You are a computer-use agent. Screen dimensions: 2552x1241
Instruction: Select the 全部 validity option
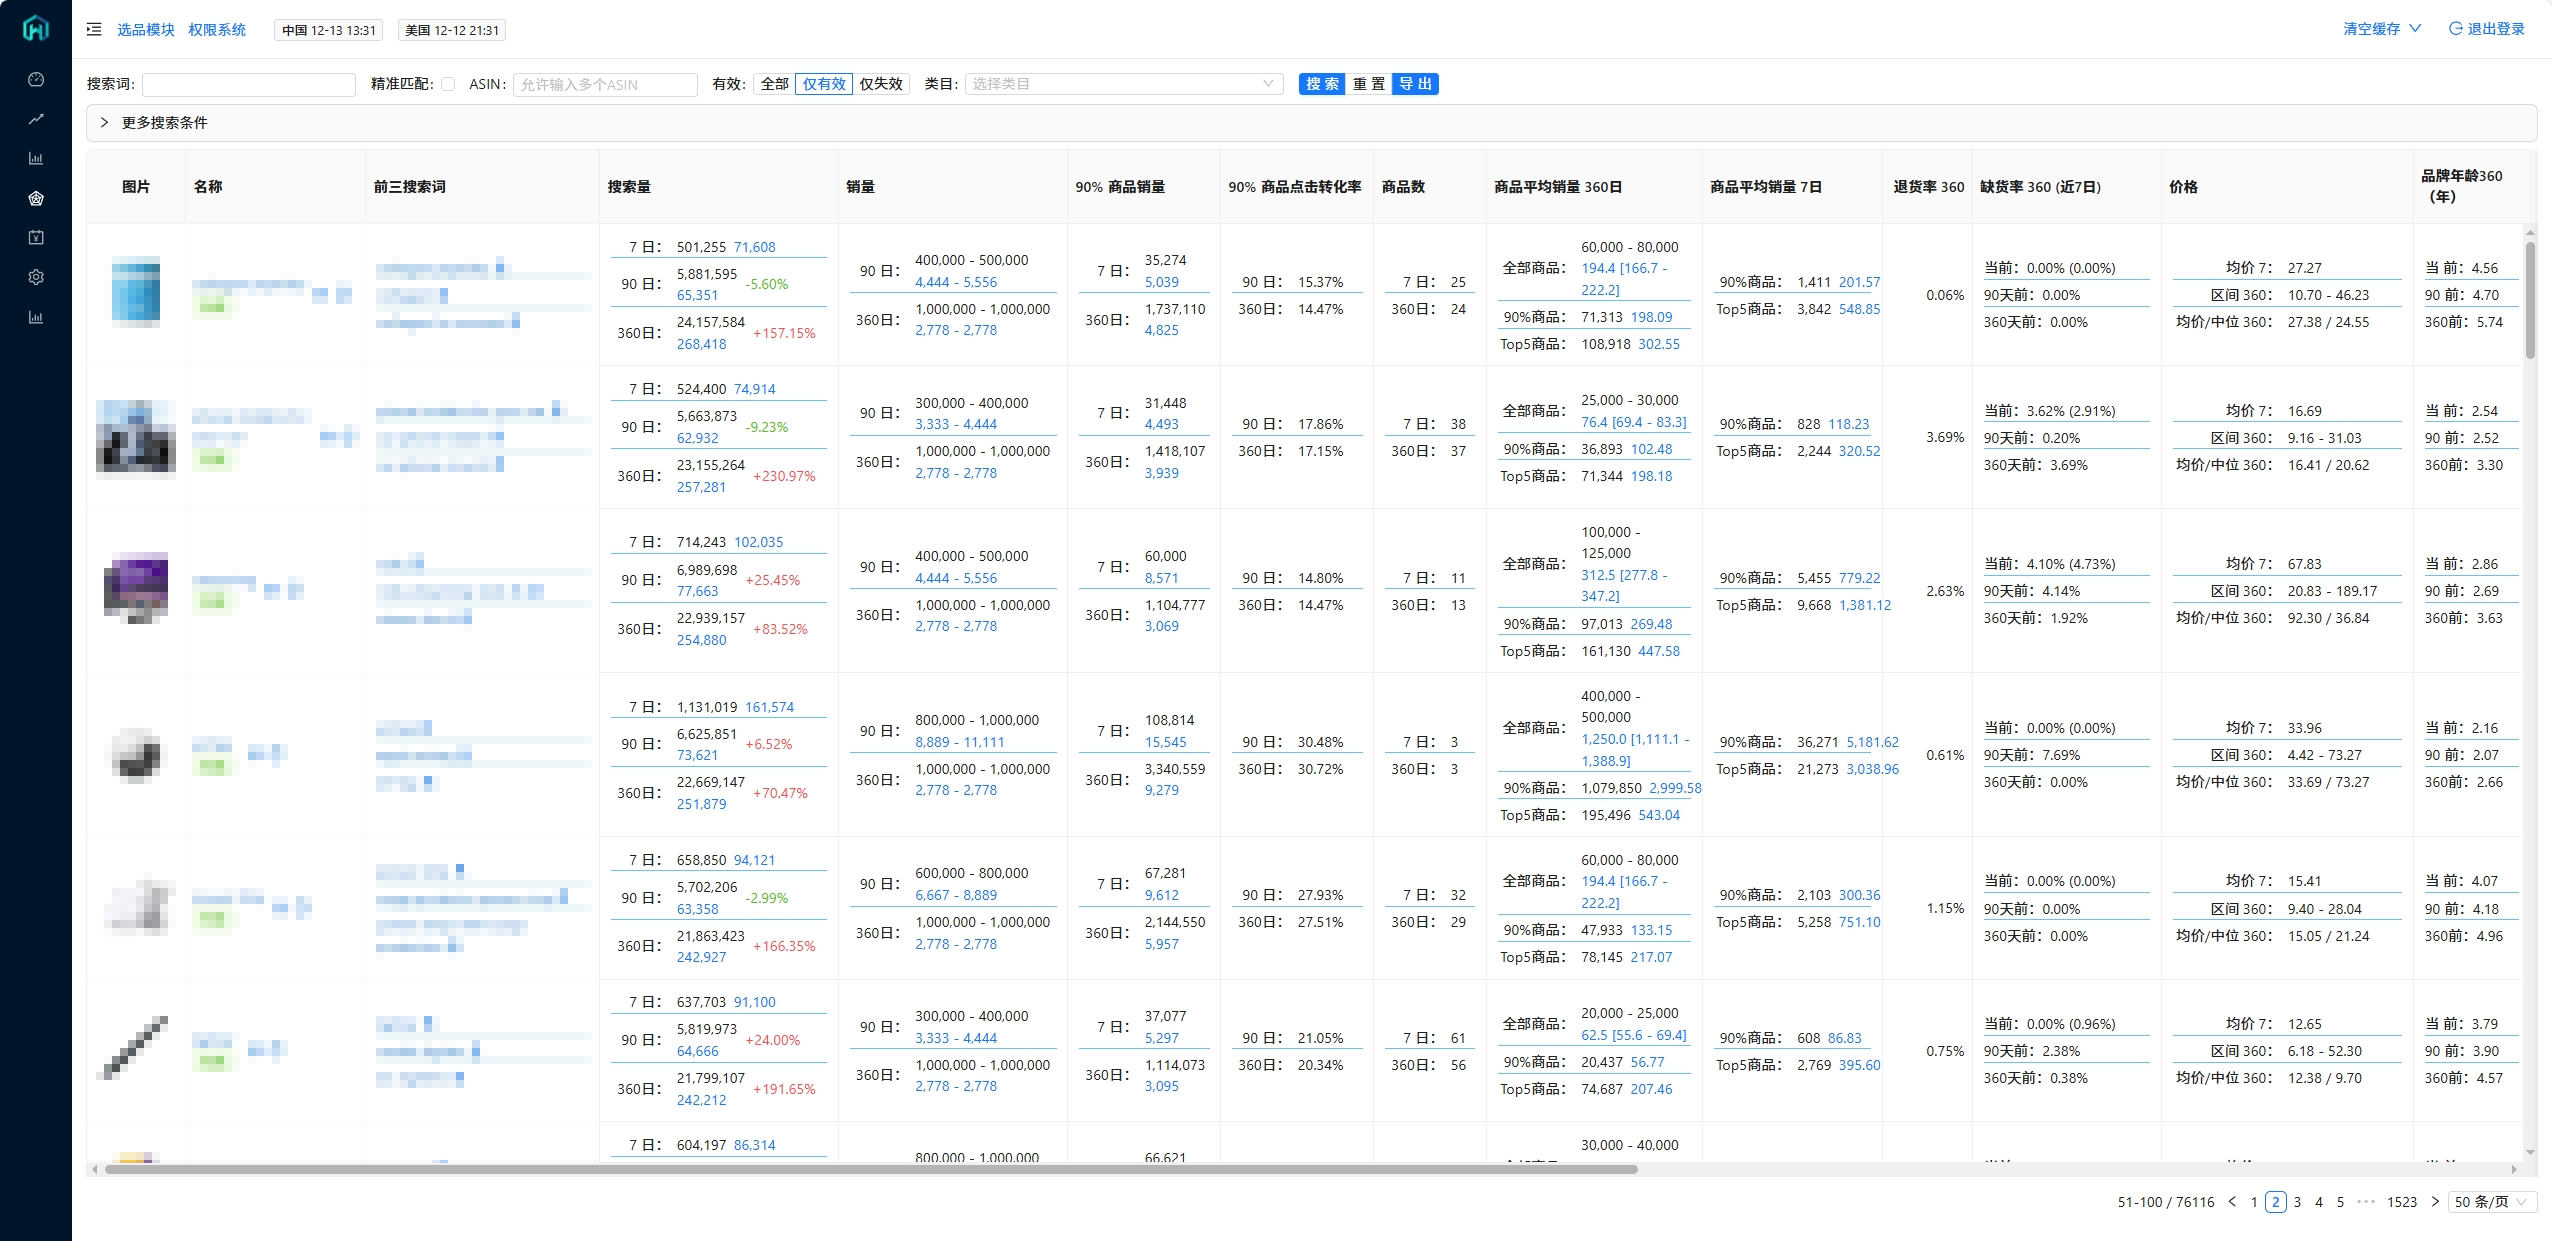pos(774,84)
